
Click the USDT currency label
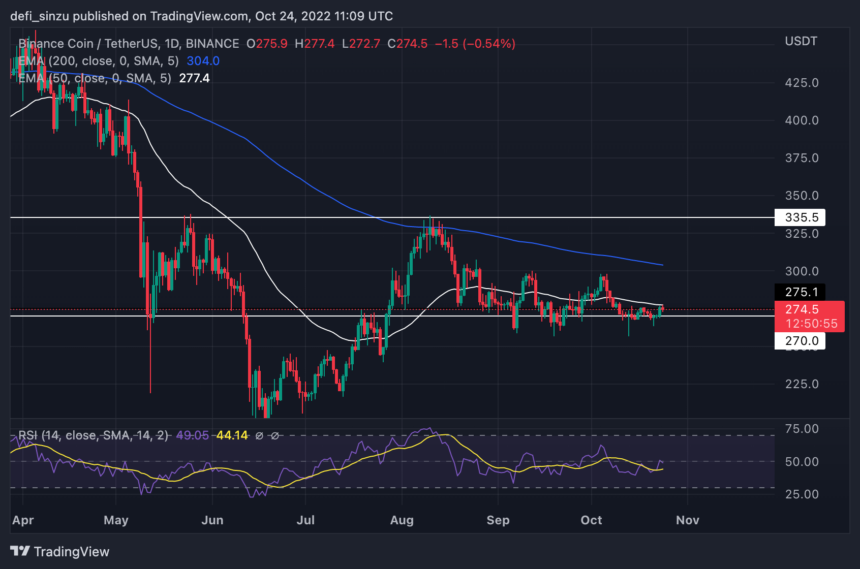801,41
